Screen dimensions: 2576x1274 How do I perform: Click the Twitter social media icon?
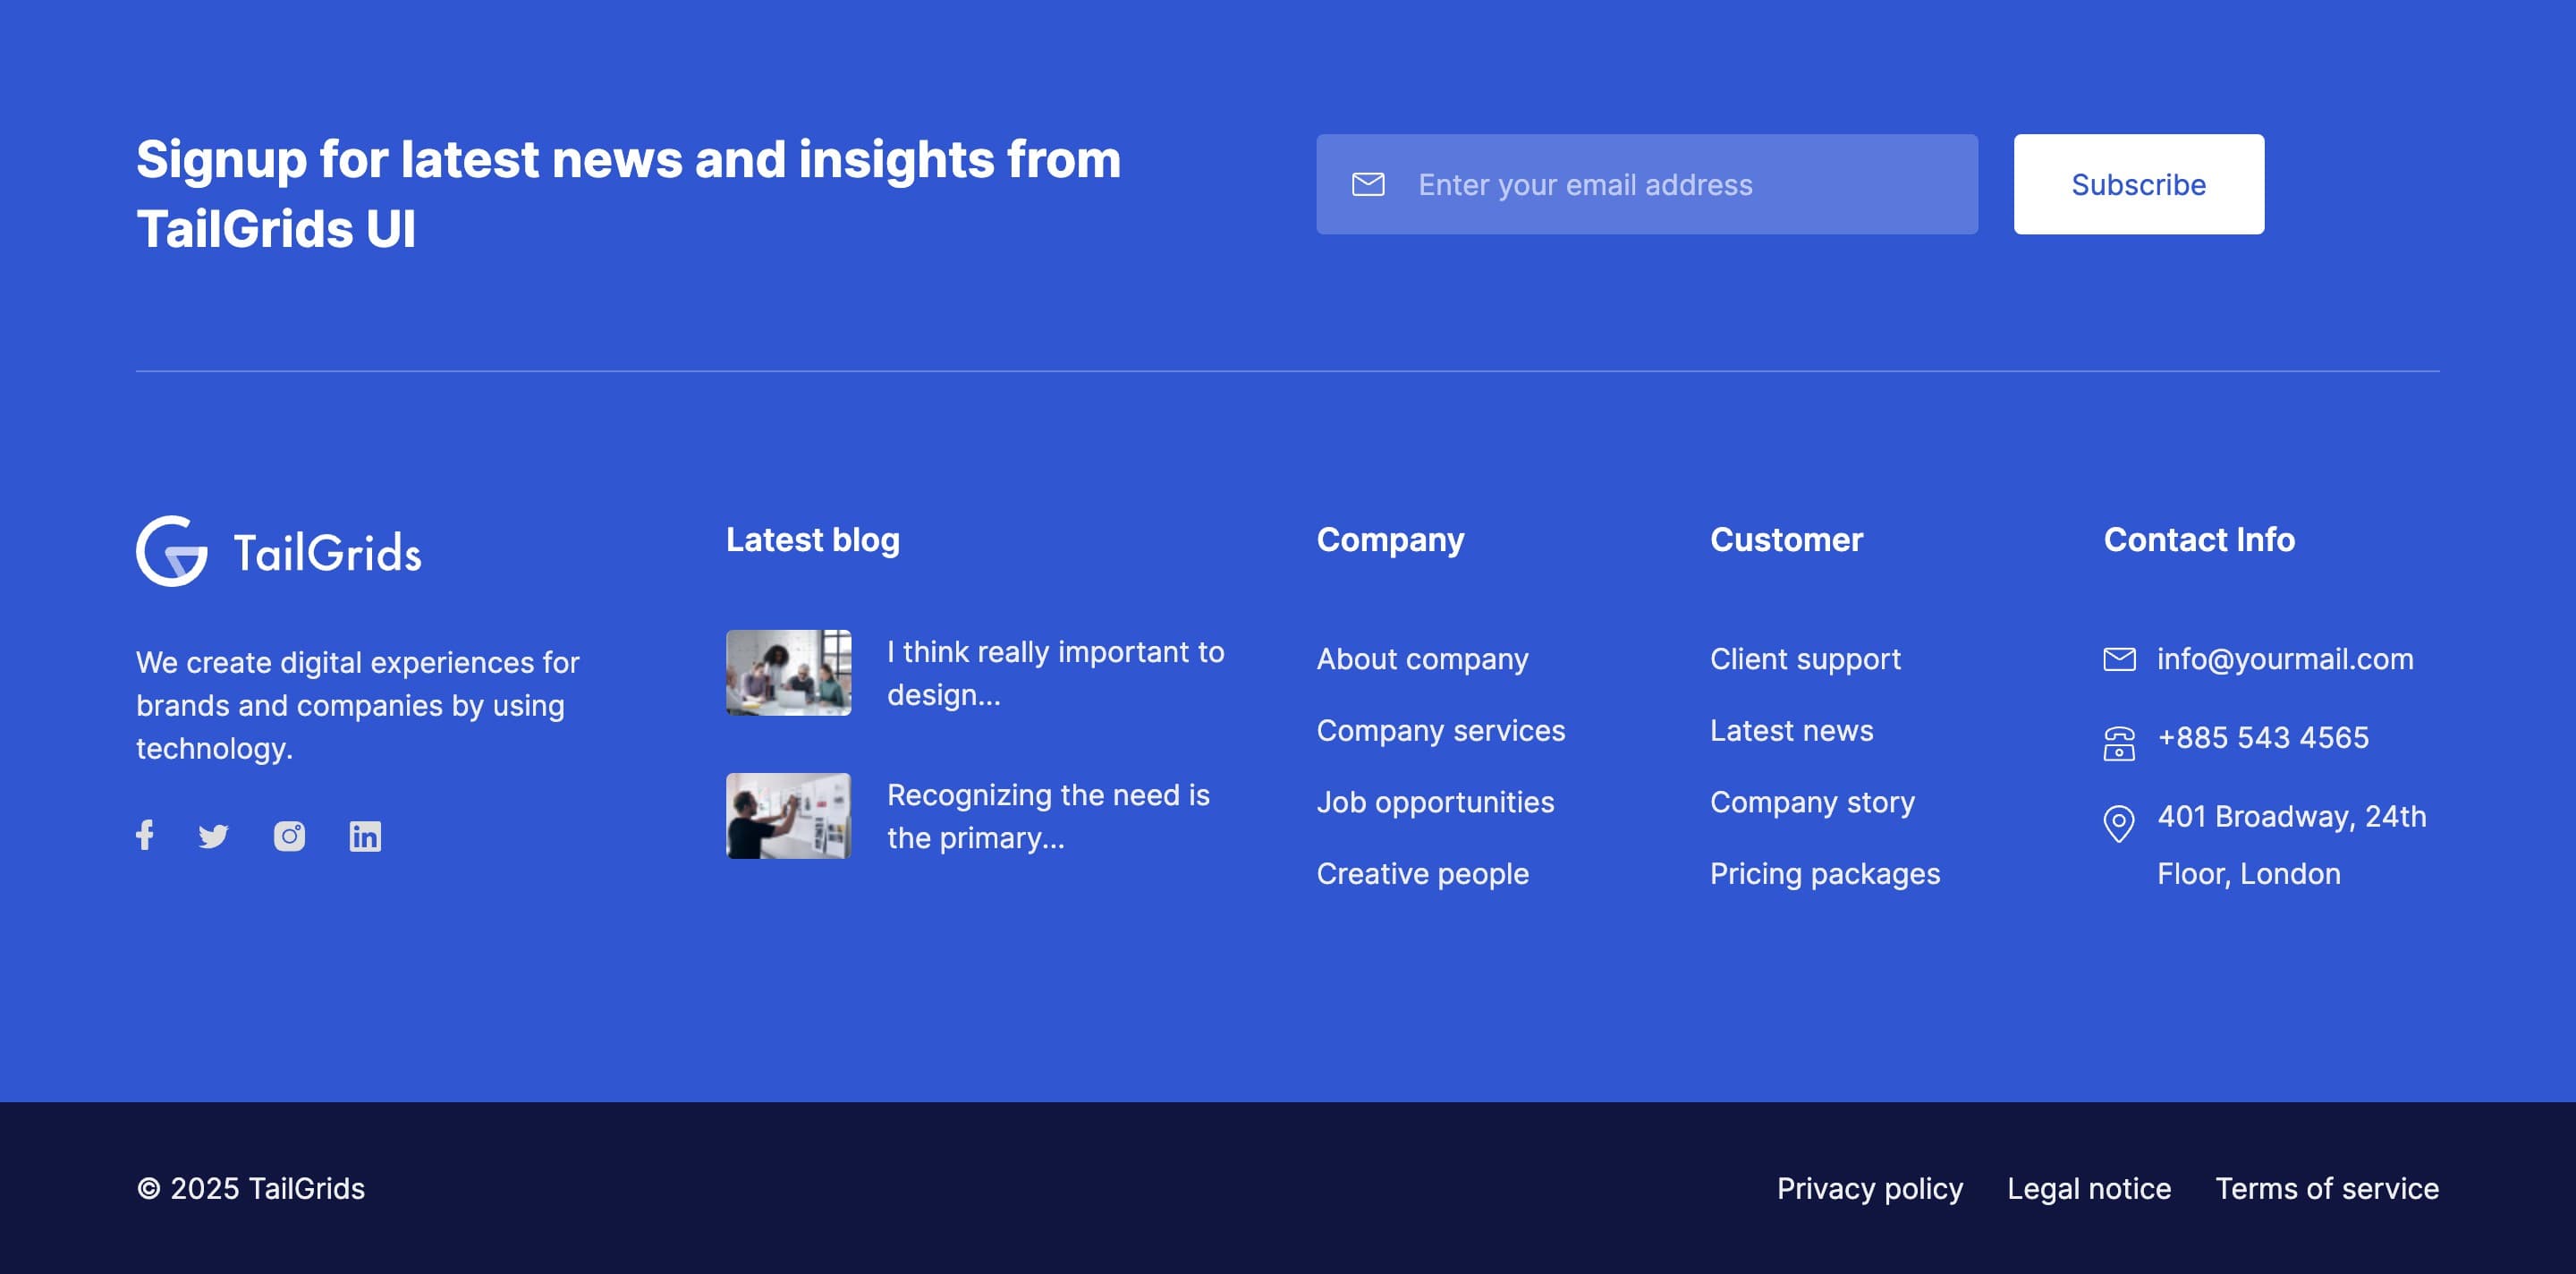coord(214,835)
